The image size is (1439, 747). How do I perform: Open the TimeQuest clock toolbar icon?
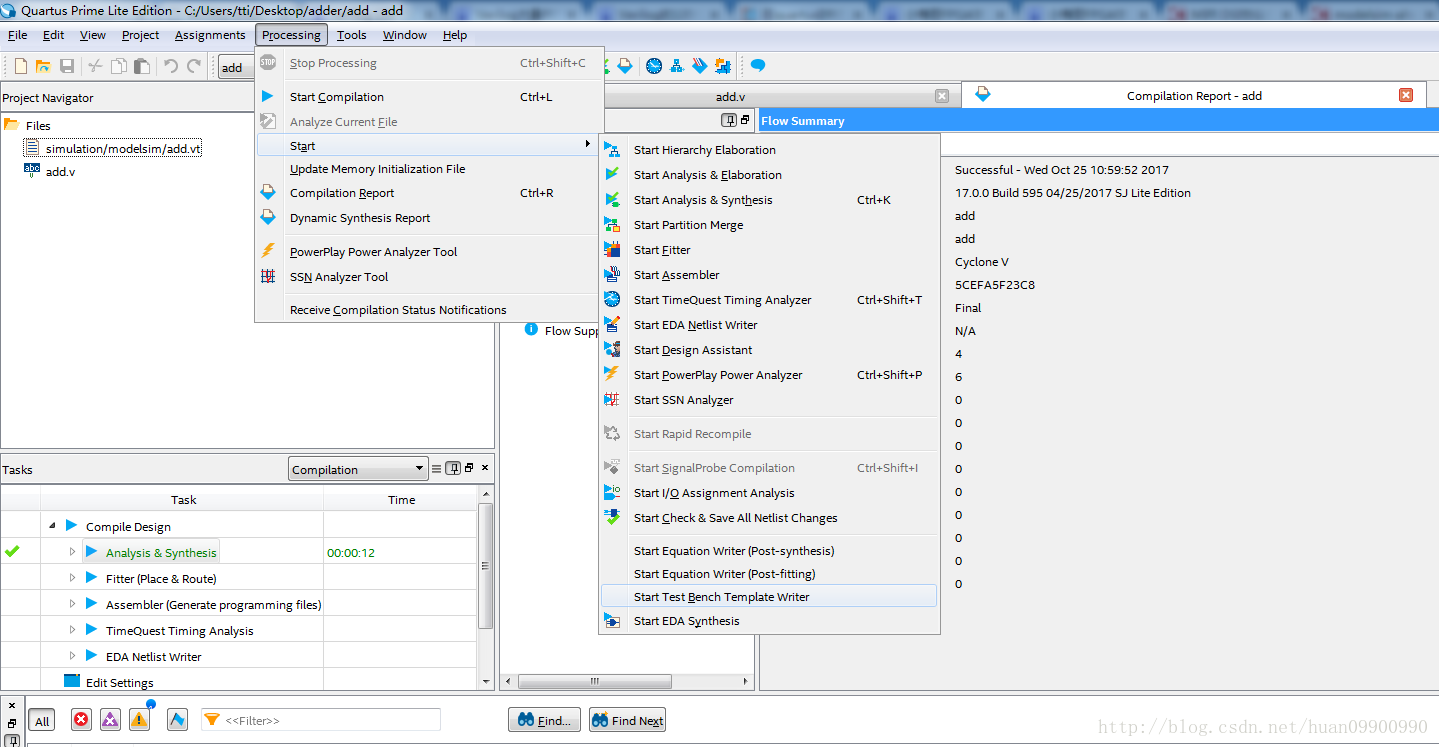coord(654,66)
